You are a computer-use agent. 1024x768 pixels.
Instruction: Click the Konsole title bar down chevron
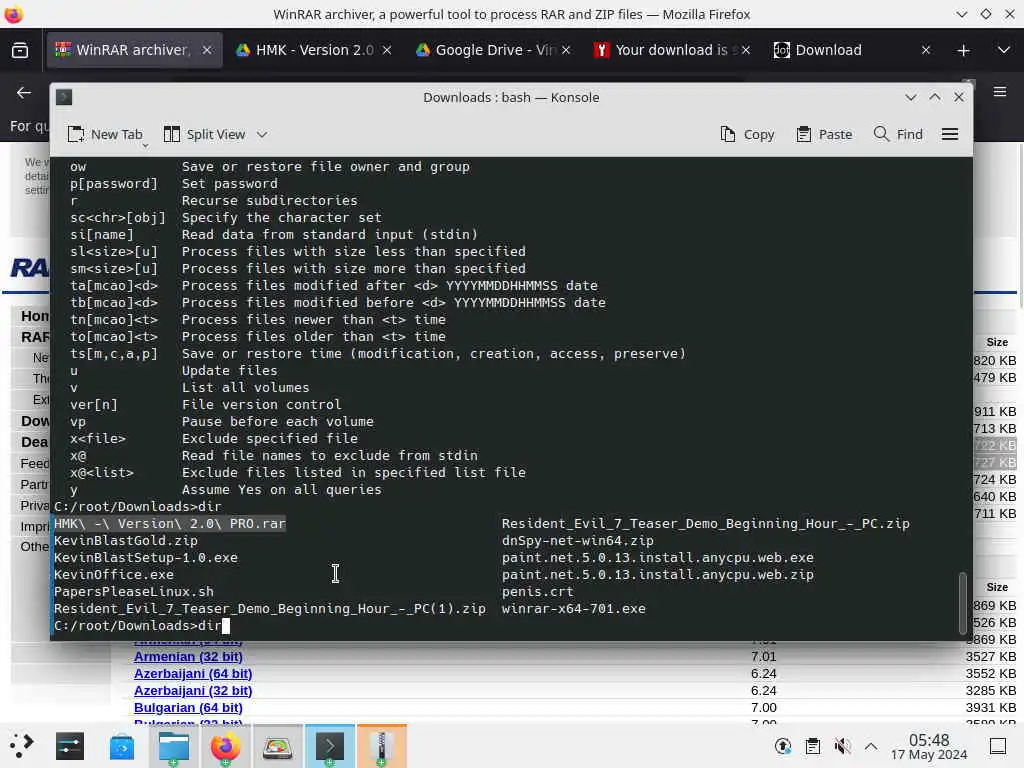[x=910, y=97]
